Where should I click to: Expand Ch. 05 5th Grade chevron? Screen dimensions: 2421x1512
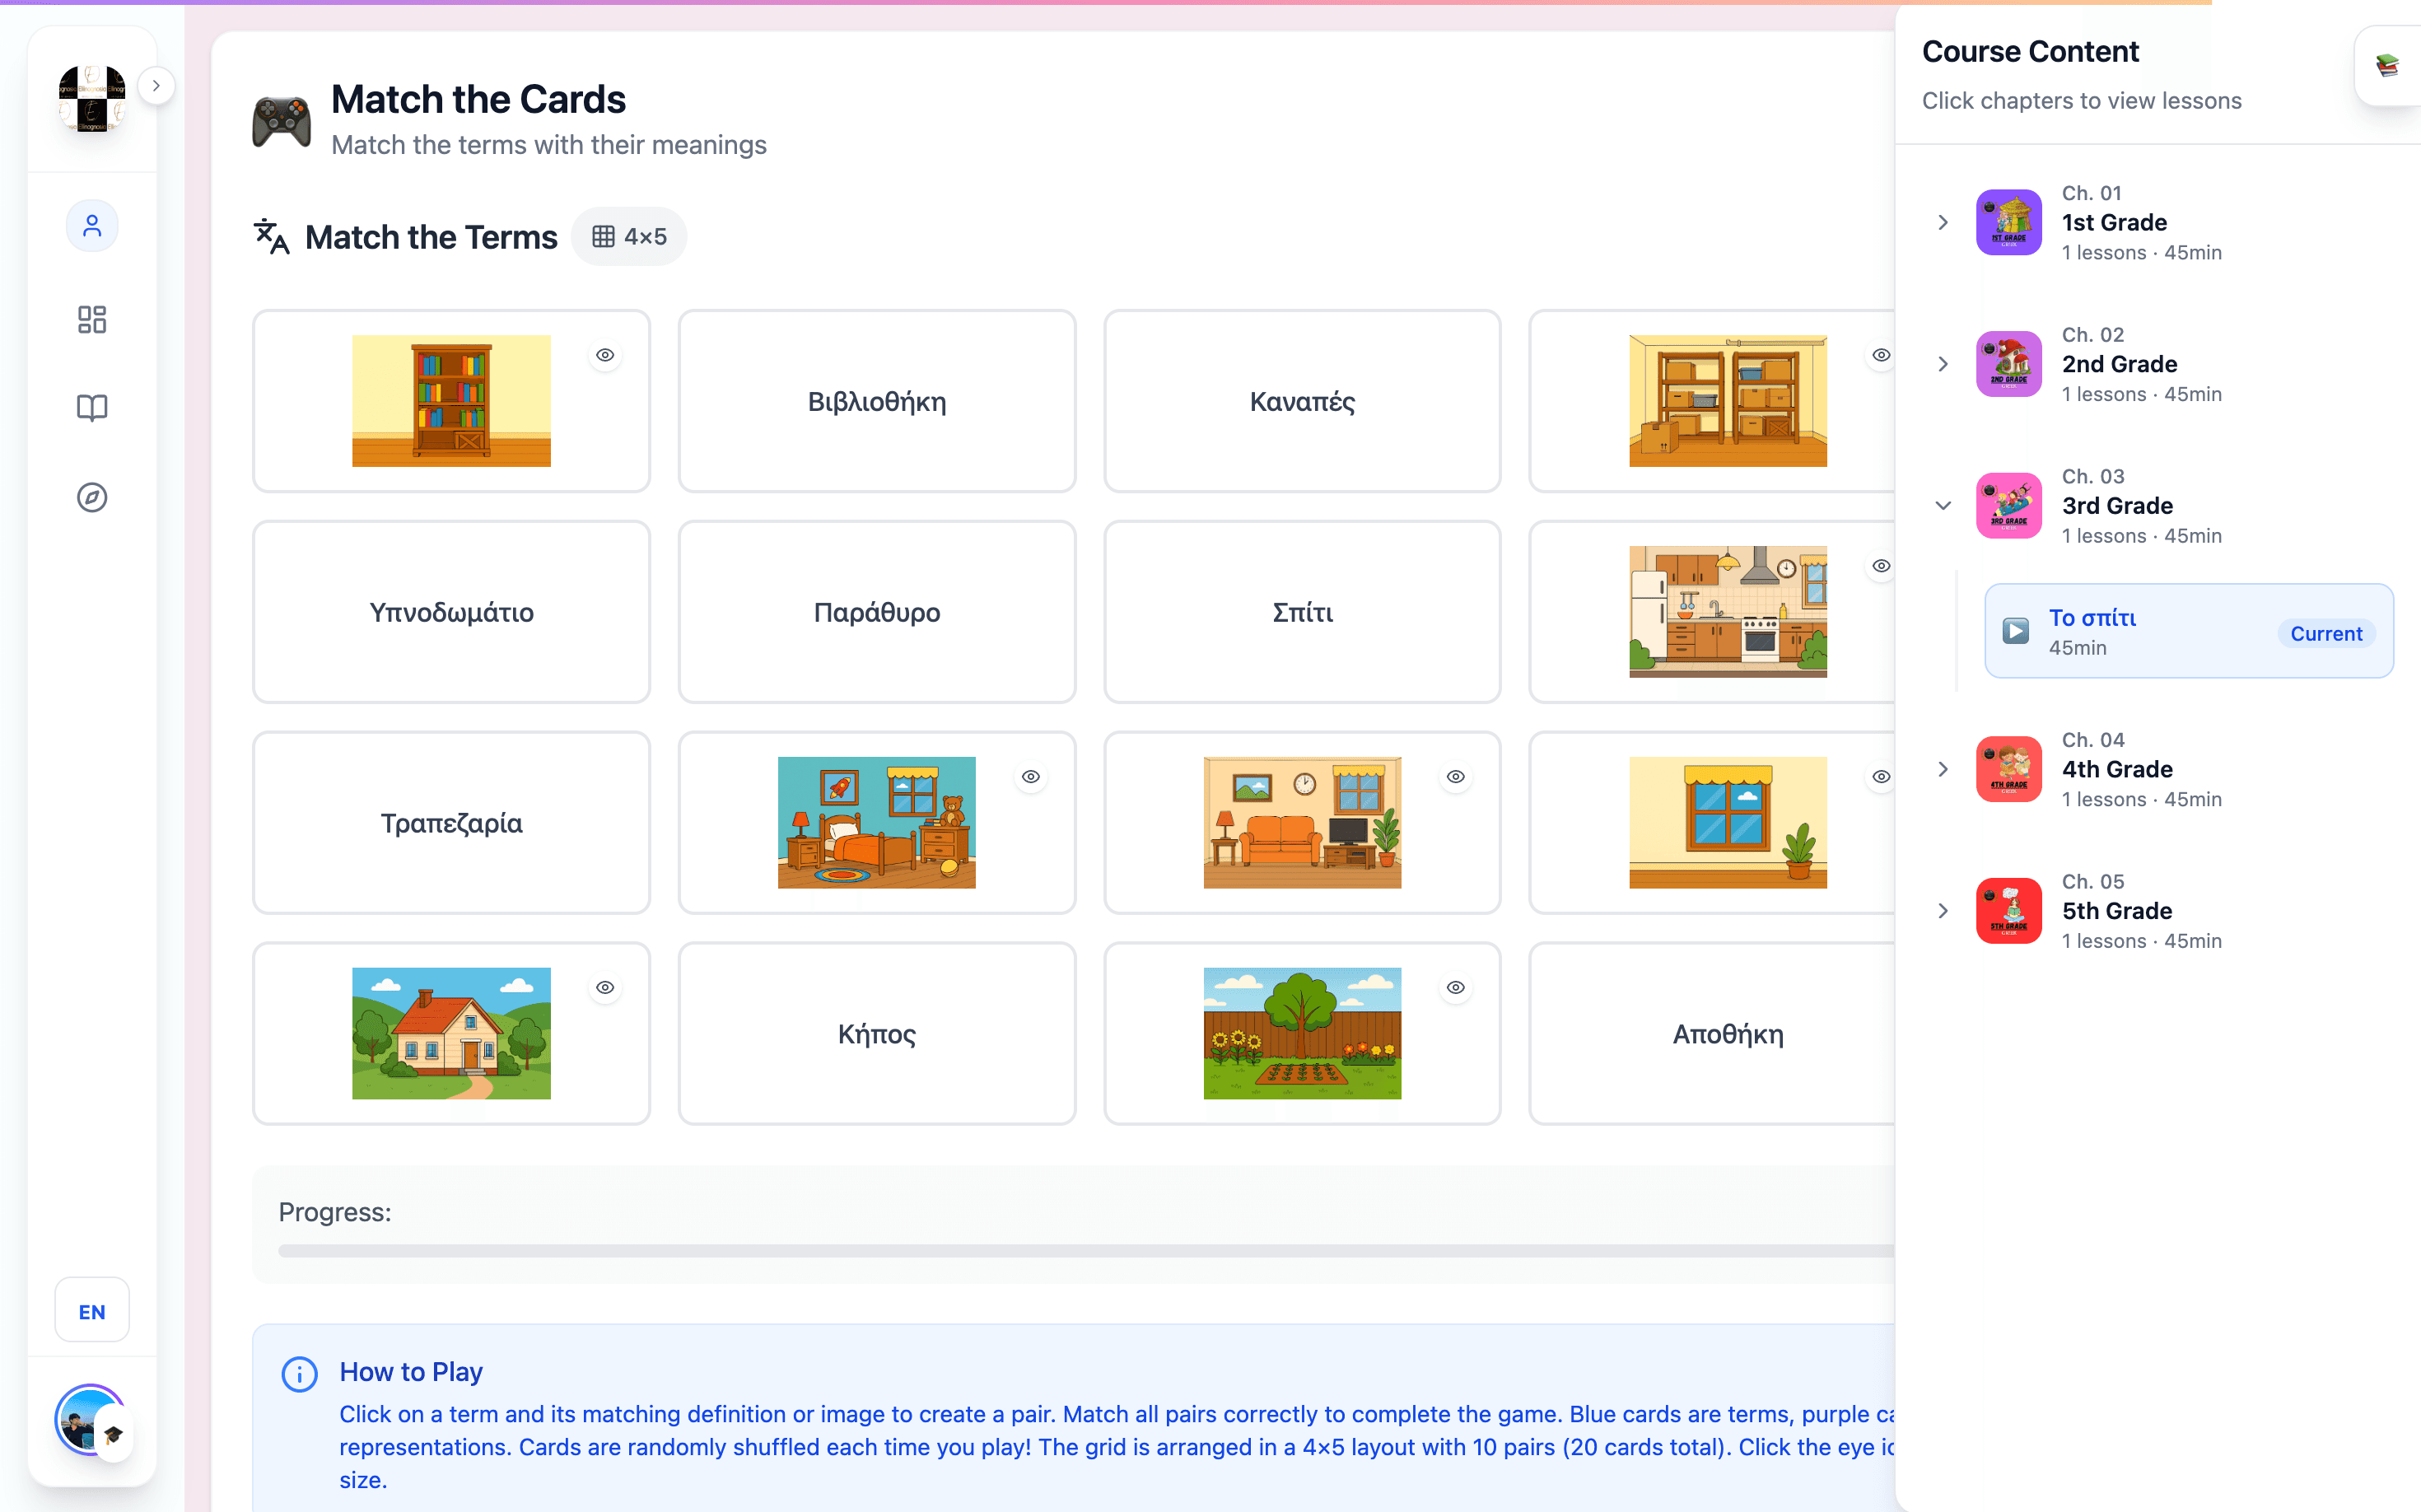click(x=1942, y=911)
